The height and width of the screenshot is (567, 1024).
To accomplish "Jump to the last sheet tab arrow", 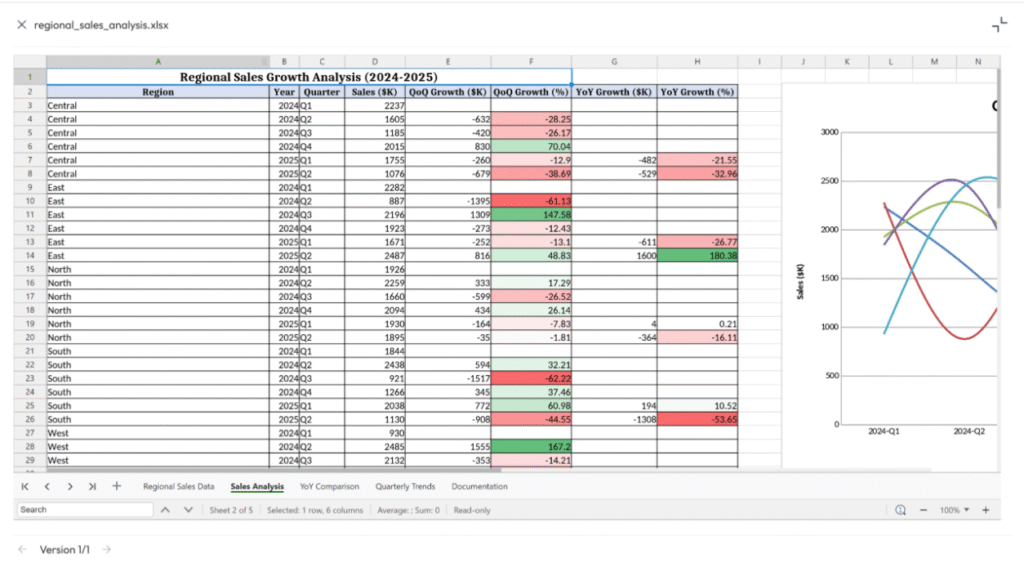I will click(x=92, y=487).
